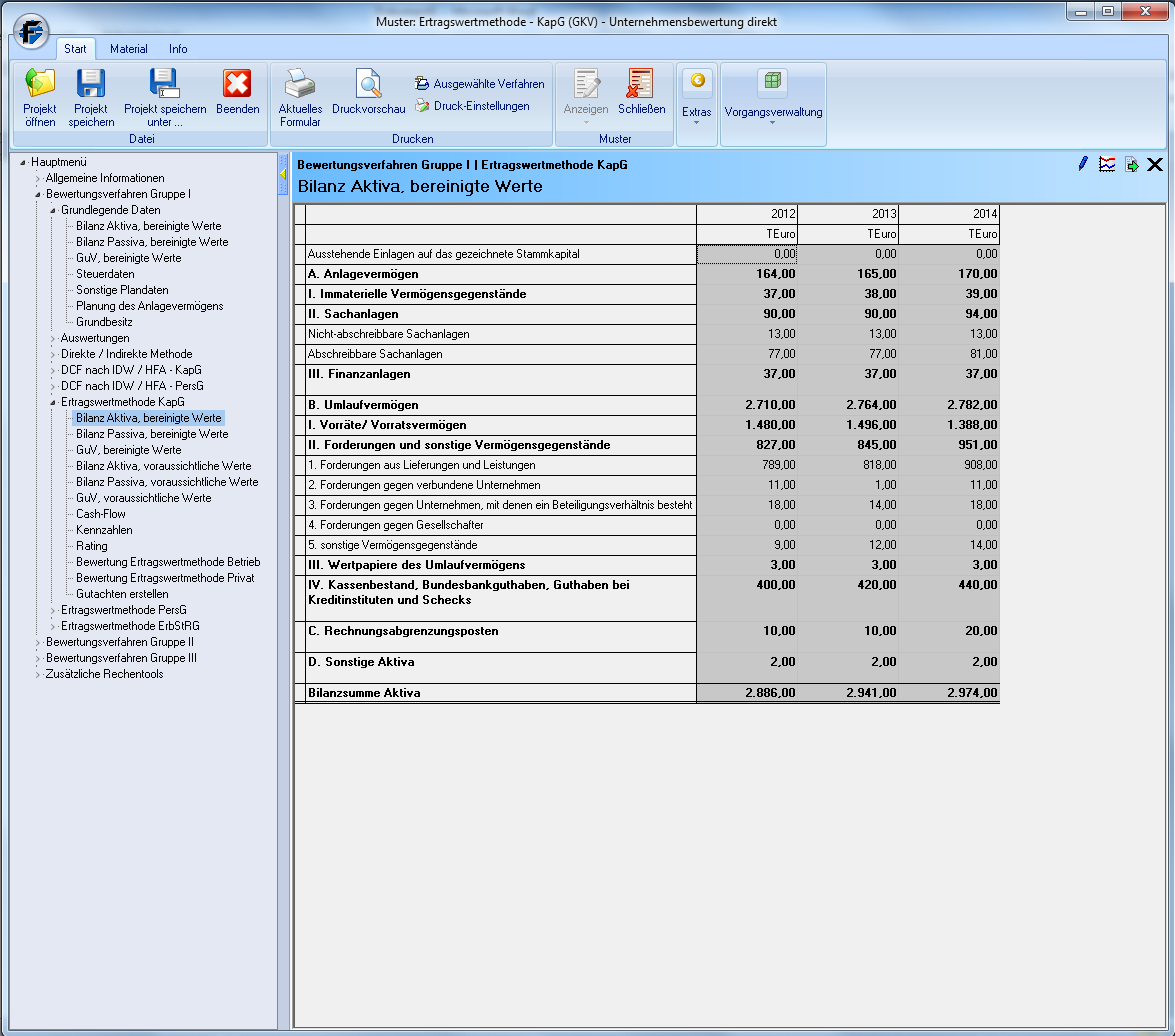Click 2012 Vorräte value 1.480,00
The image size is (1175, 1036).
coord(746,425)
